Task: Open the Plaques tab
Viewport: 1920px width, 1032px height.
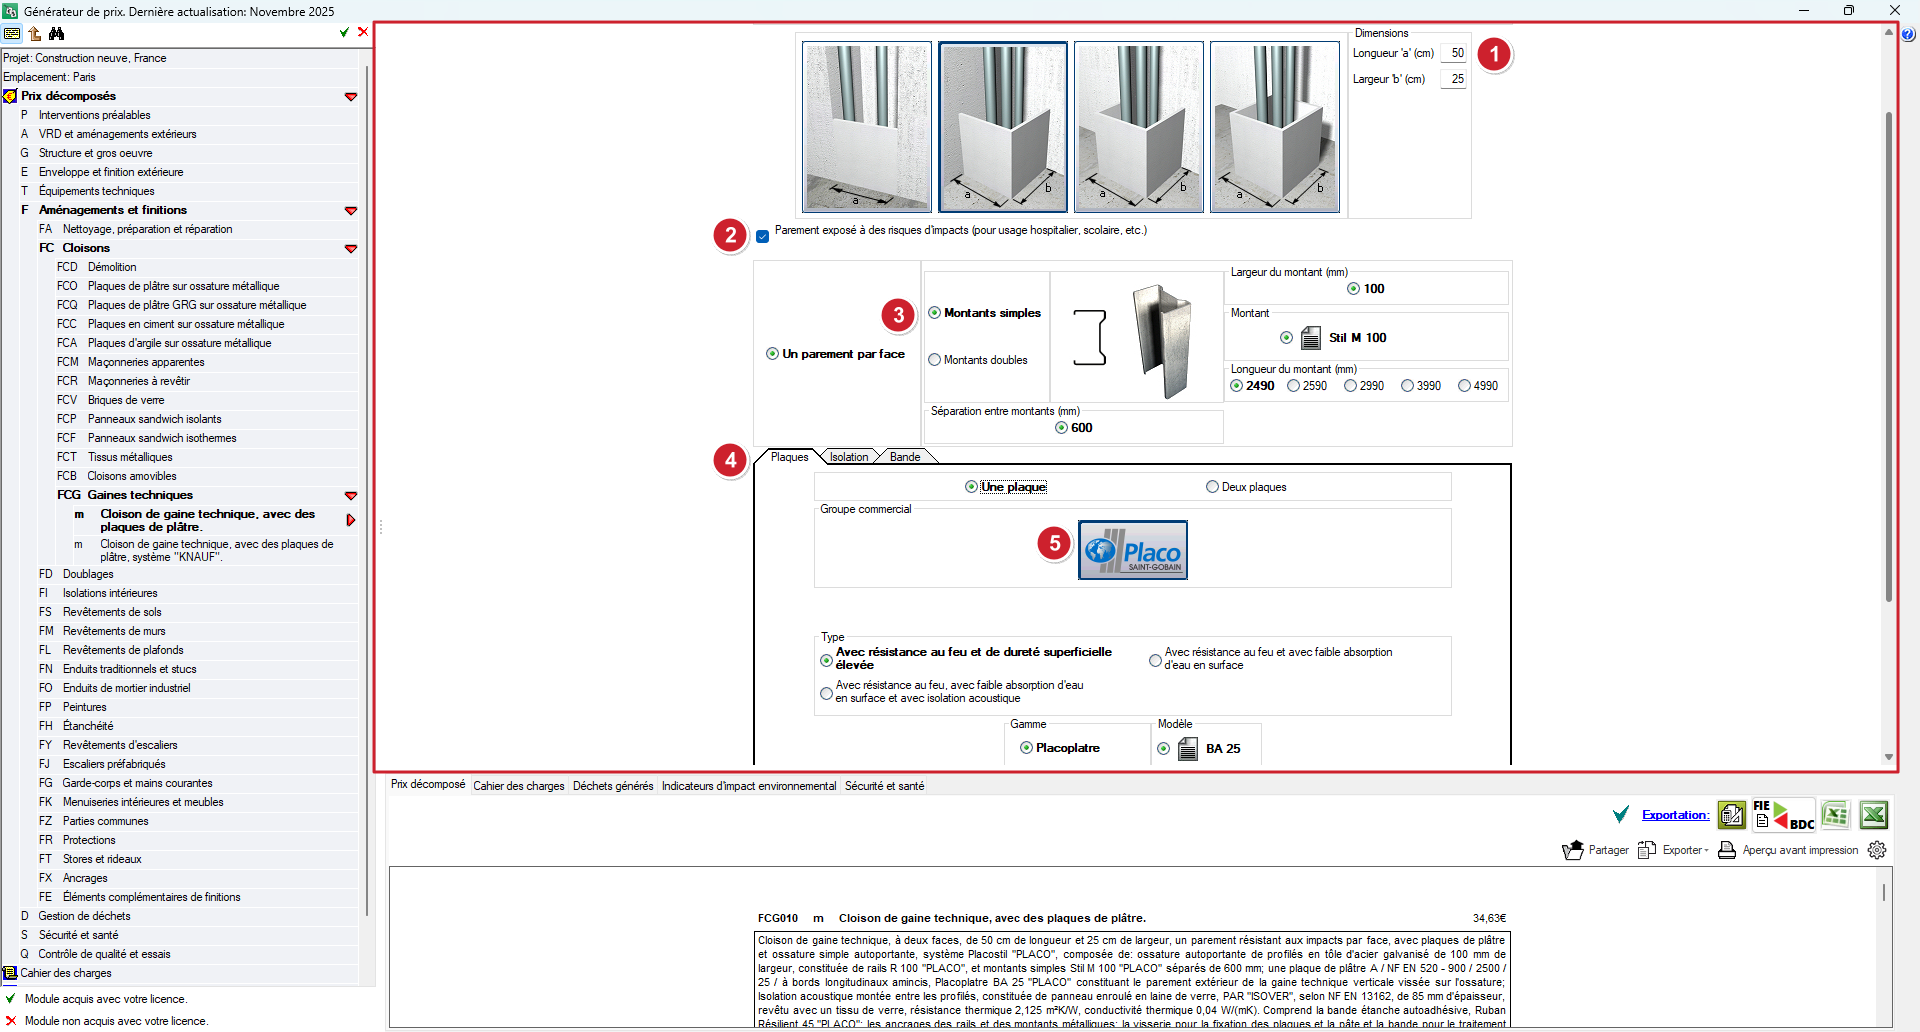Action: coord(789,457)
